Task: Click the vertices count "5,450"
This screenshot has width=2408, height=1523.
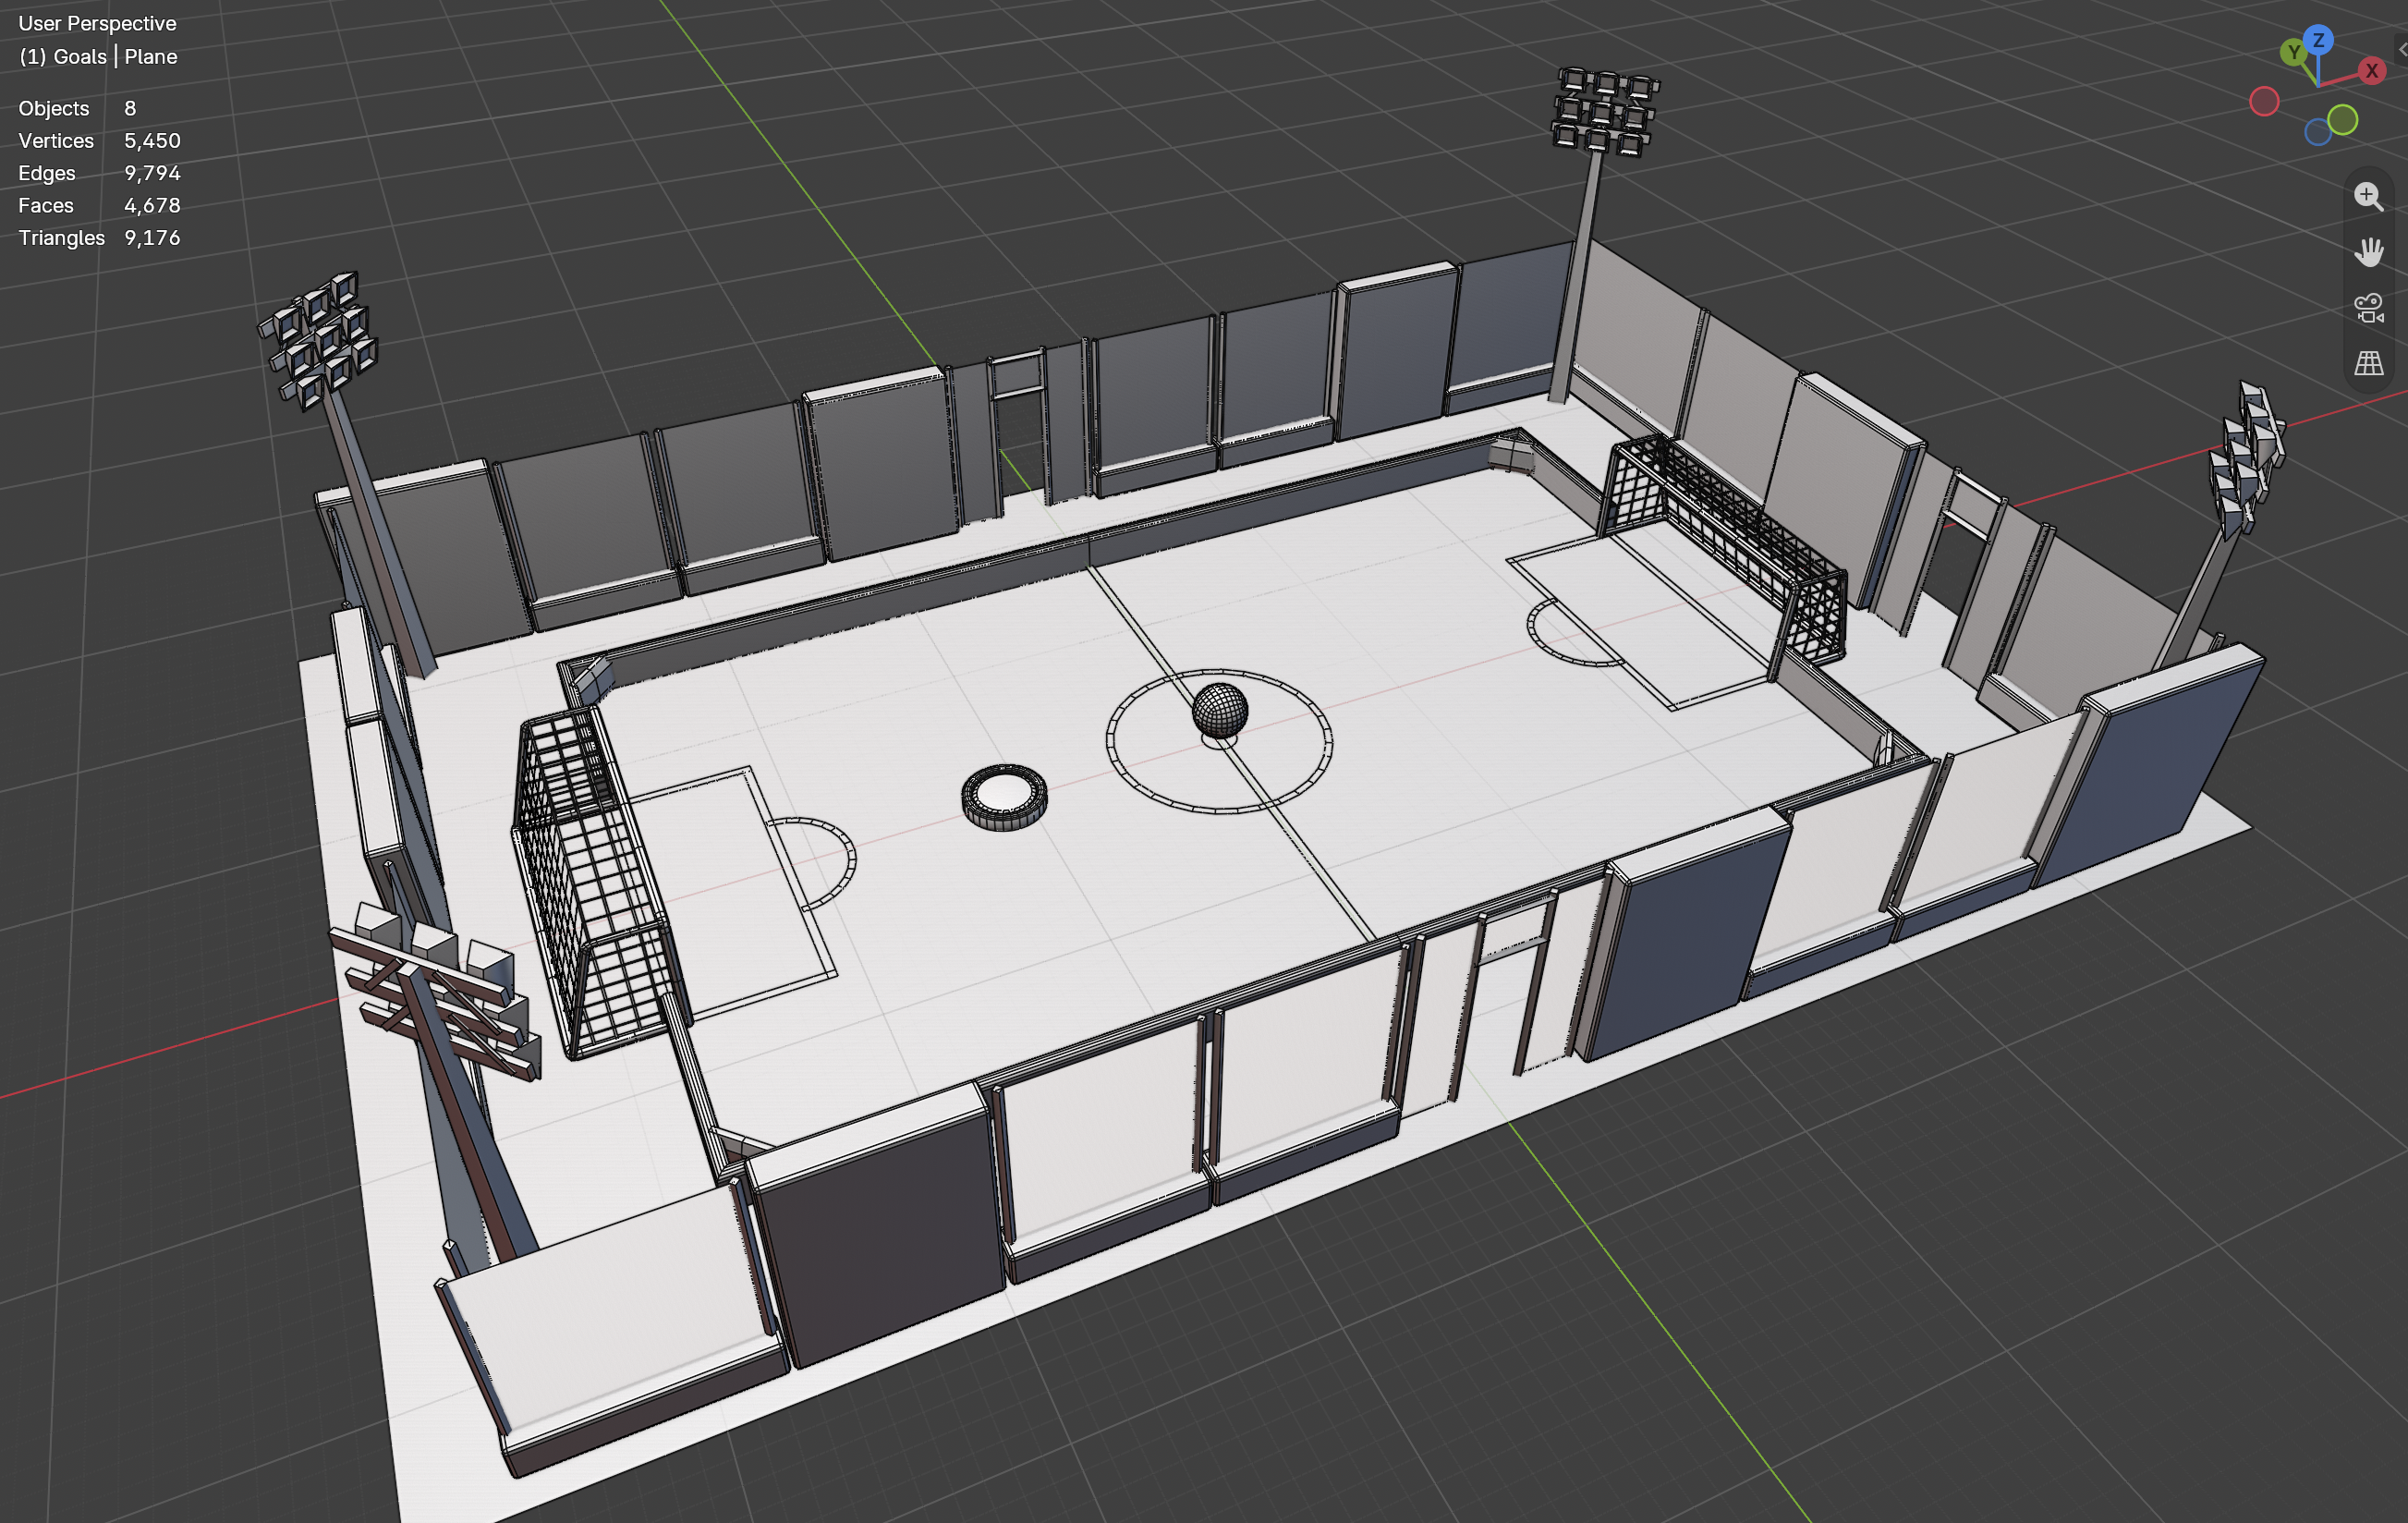Action: pos(152,141)
